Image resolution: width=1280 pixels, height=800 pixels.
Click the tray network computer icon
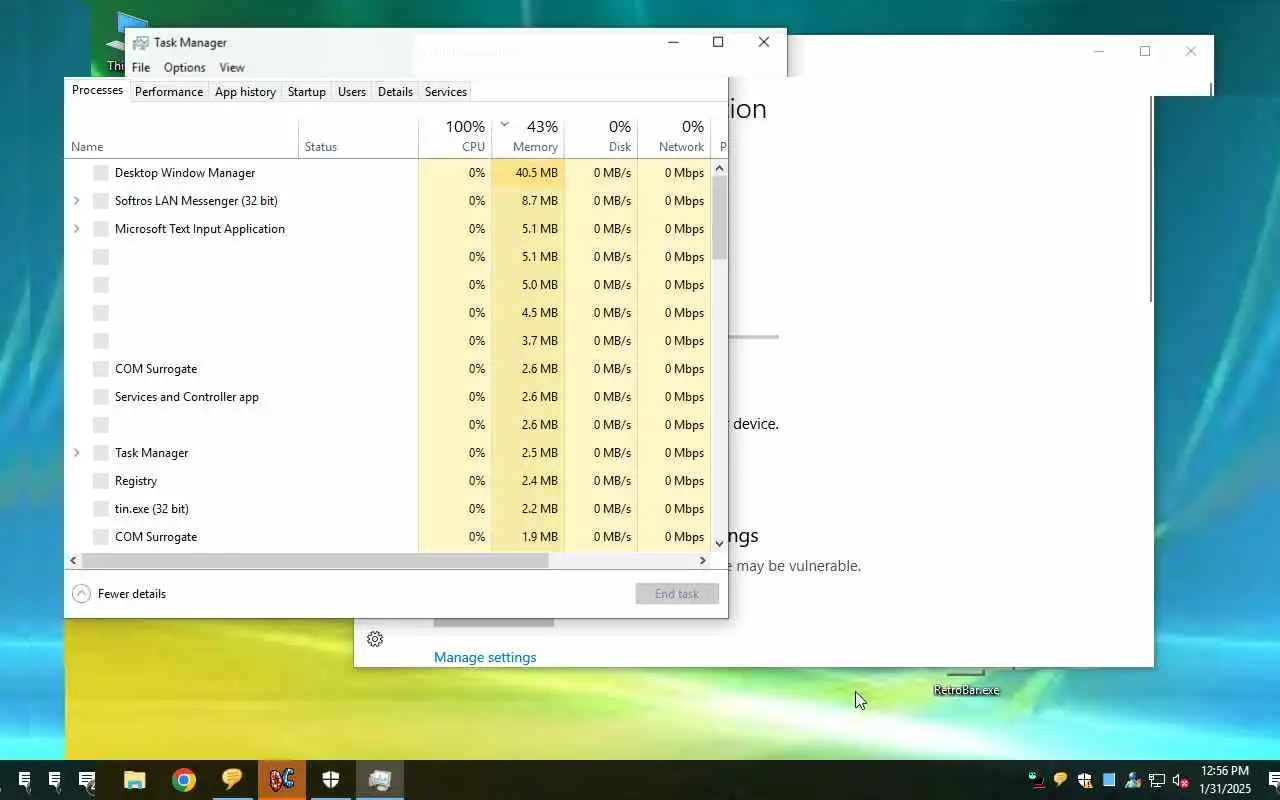pos(1157,780)
